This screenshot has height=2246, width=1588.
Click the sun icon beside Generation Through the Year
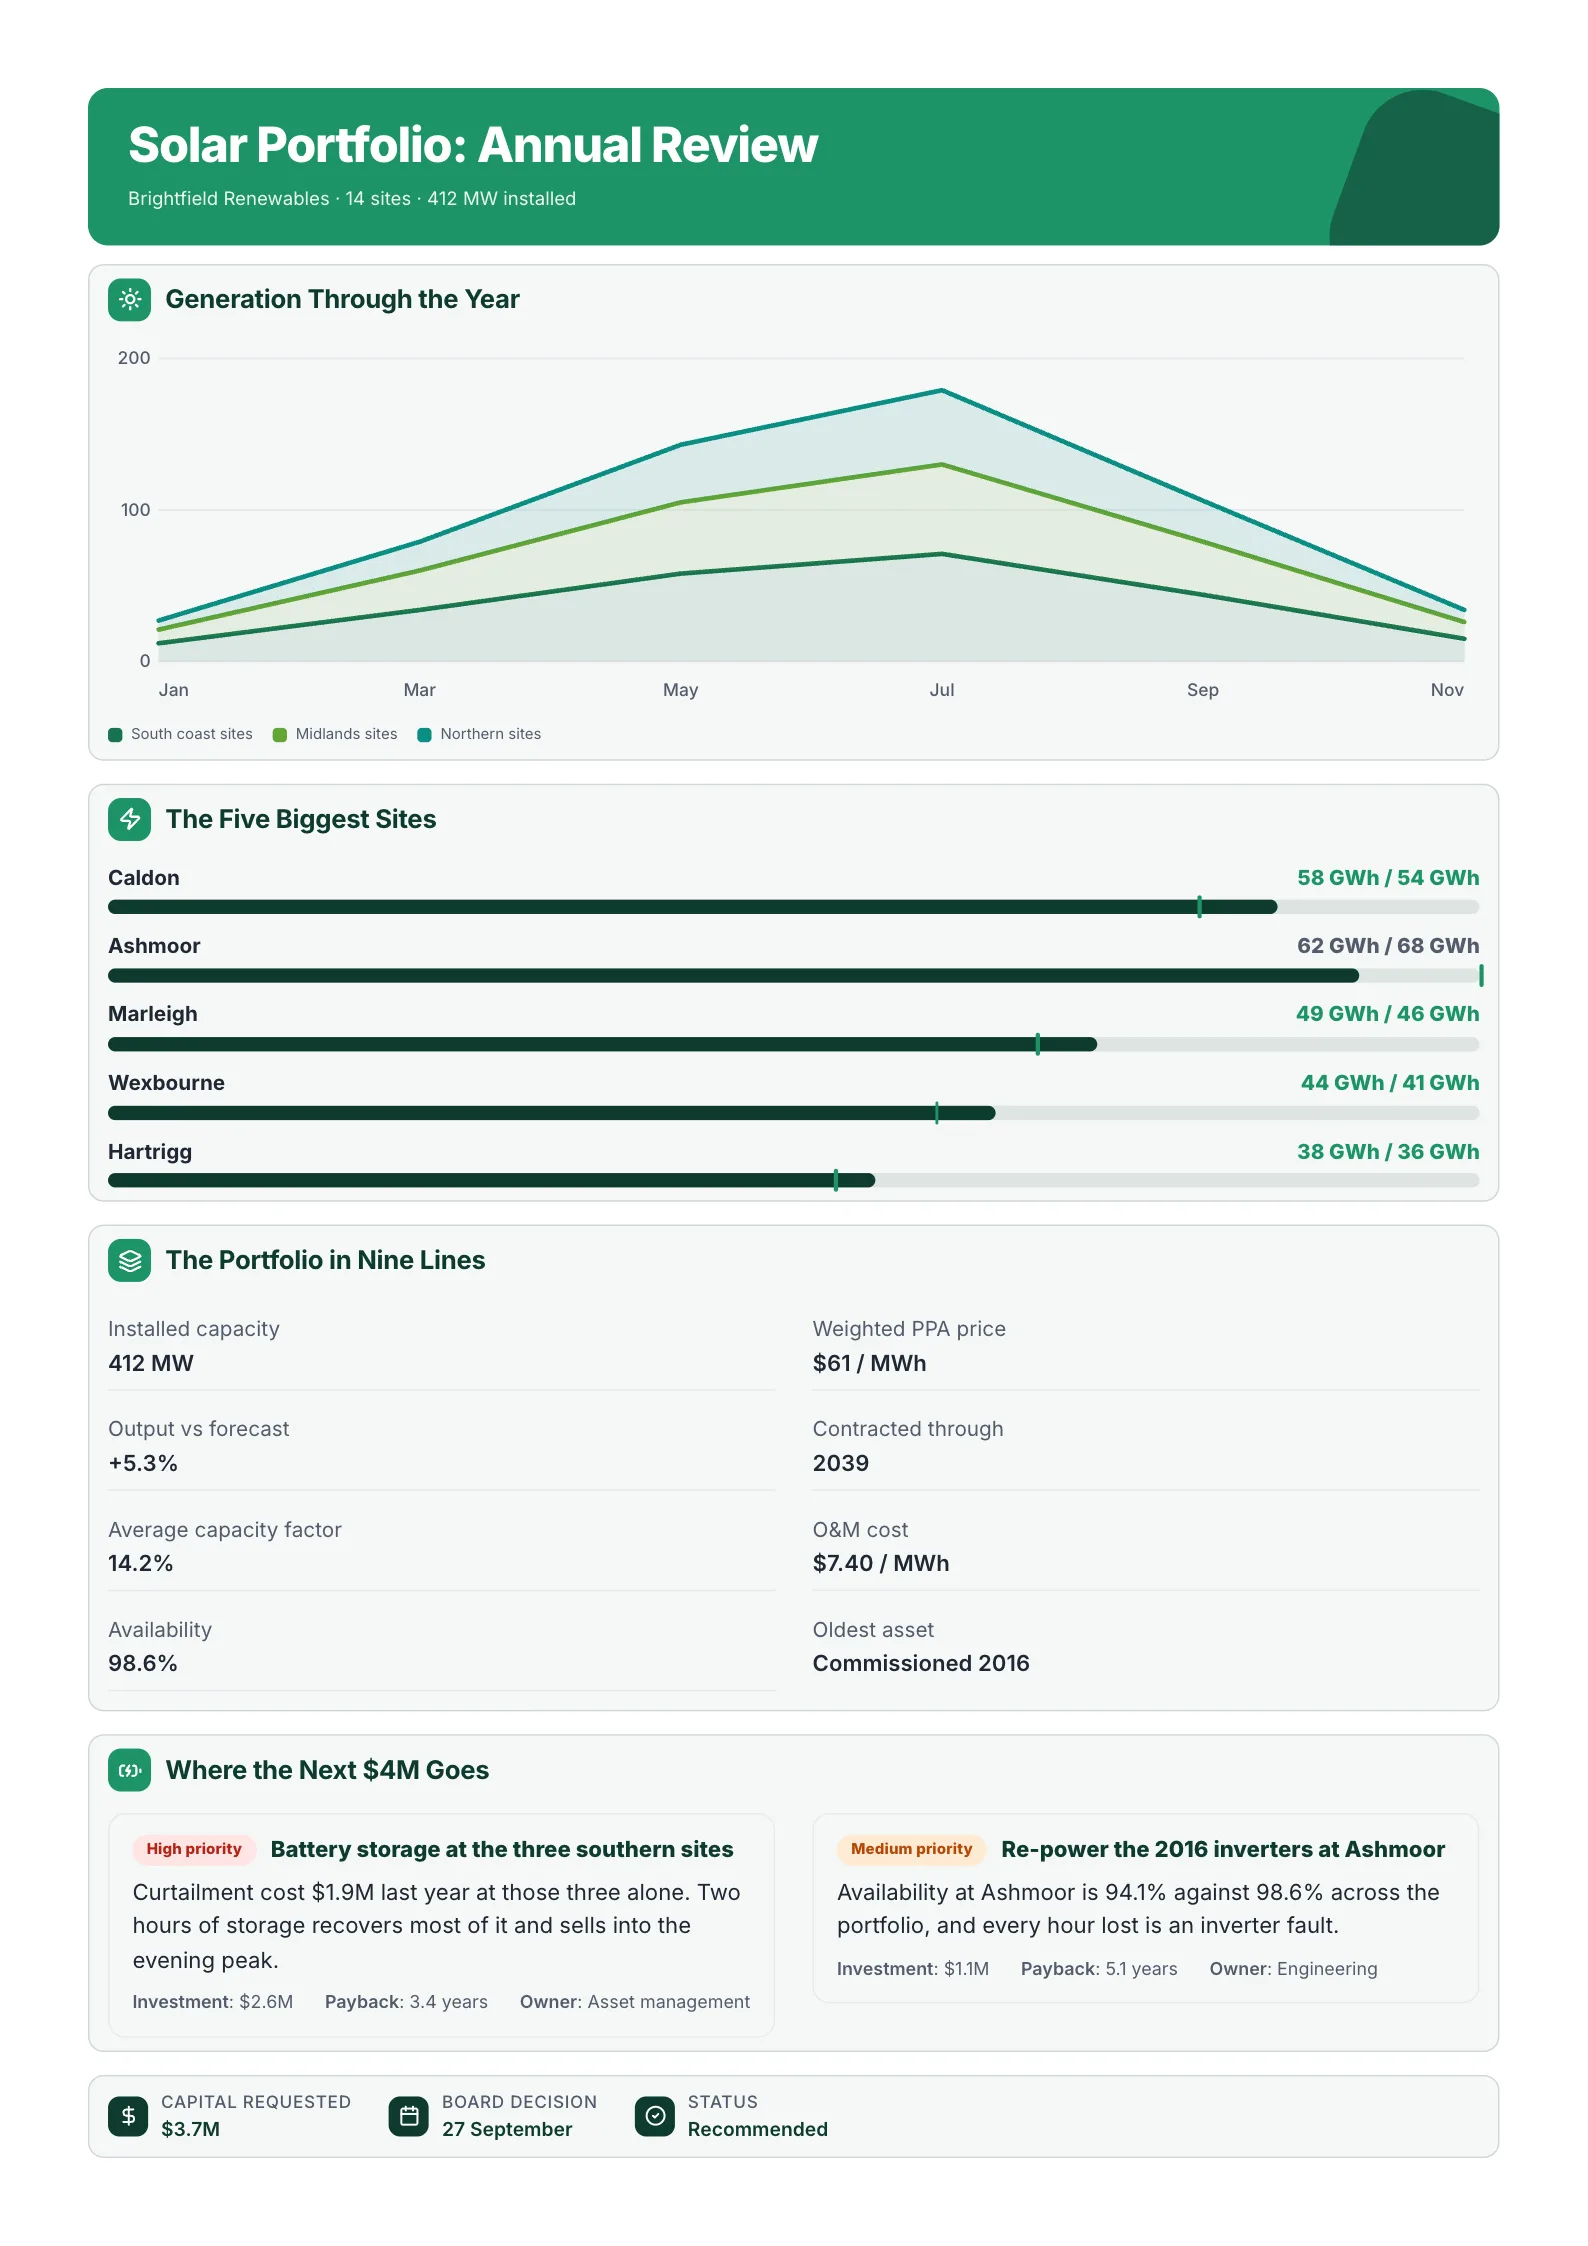(x=130, y=299)
